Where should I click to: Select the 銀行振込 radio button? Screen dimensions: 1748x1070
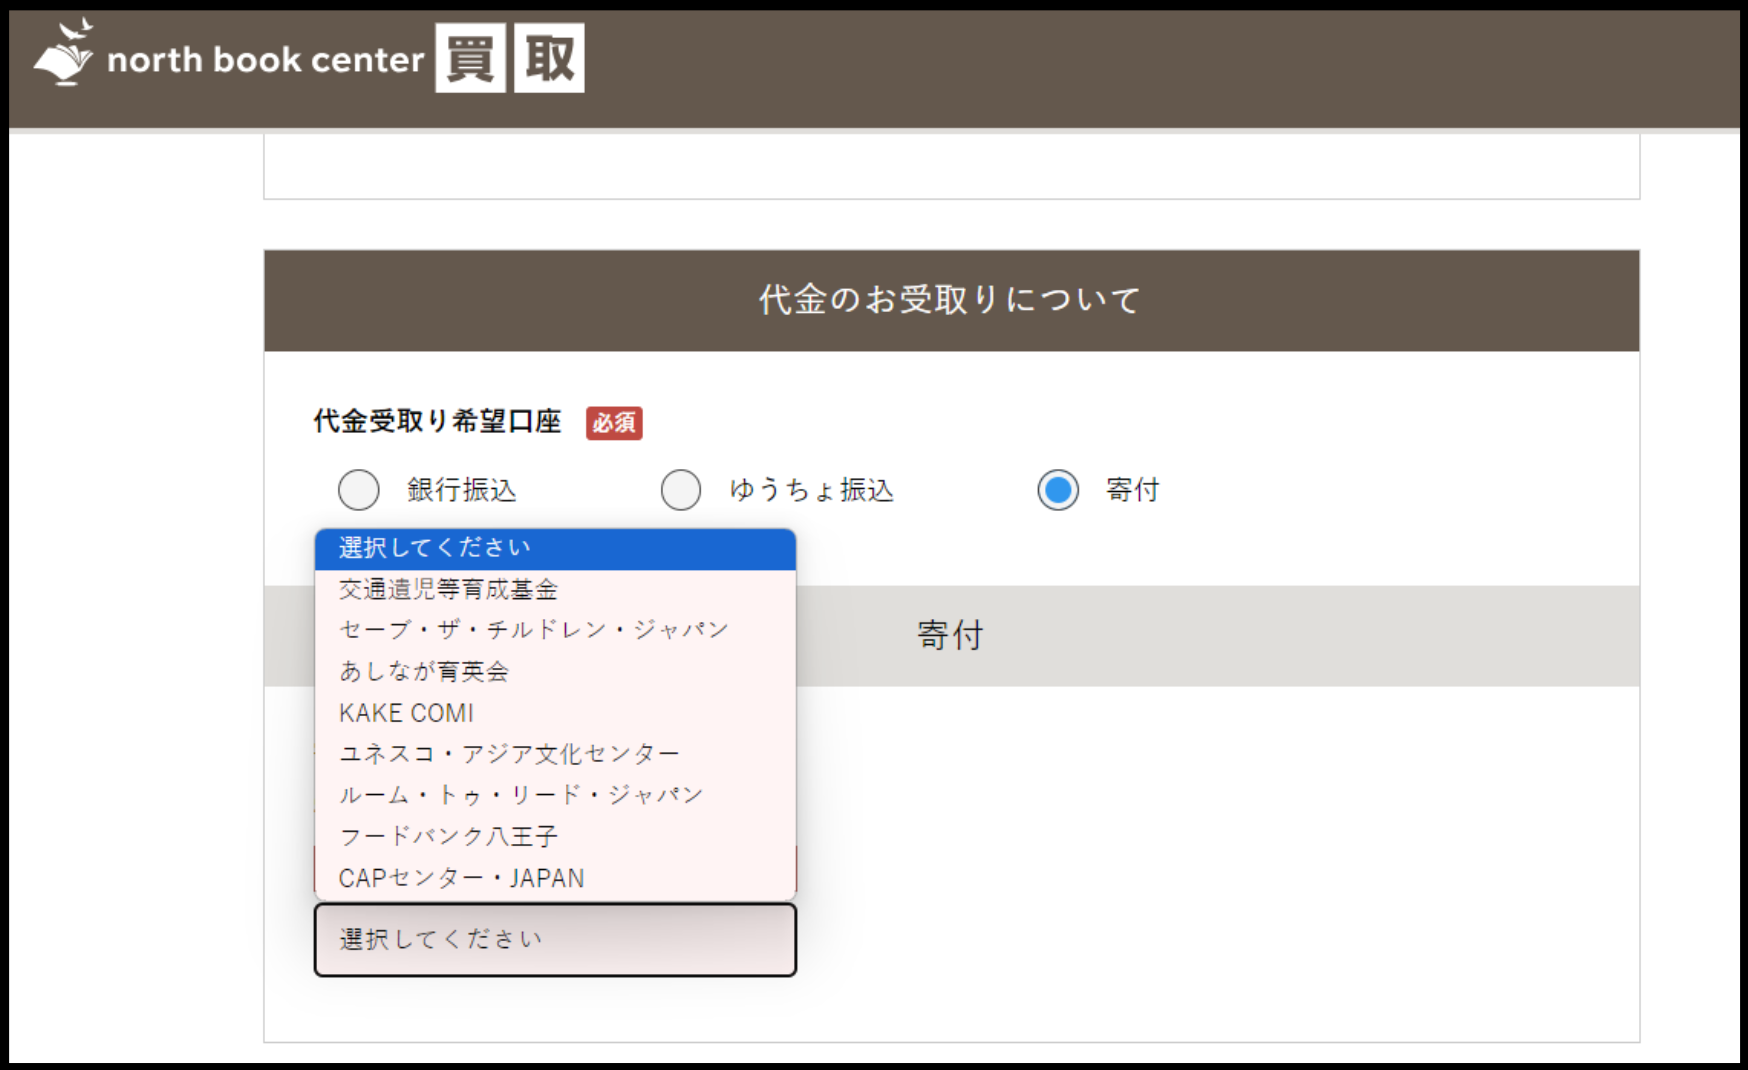[359, 490]
